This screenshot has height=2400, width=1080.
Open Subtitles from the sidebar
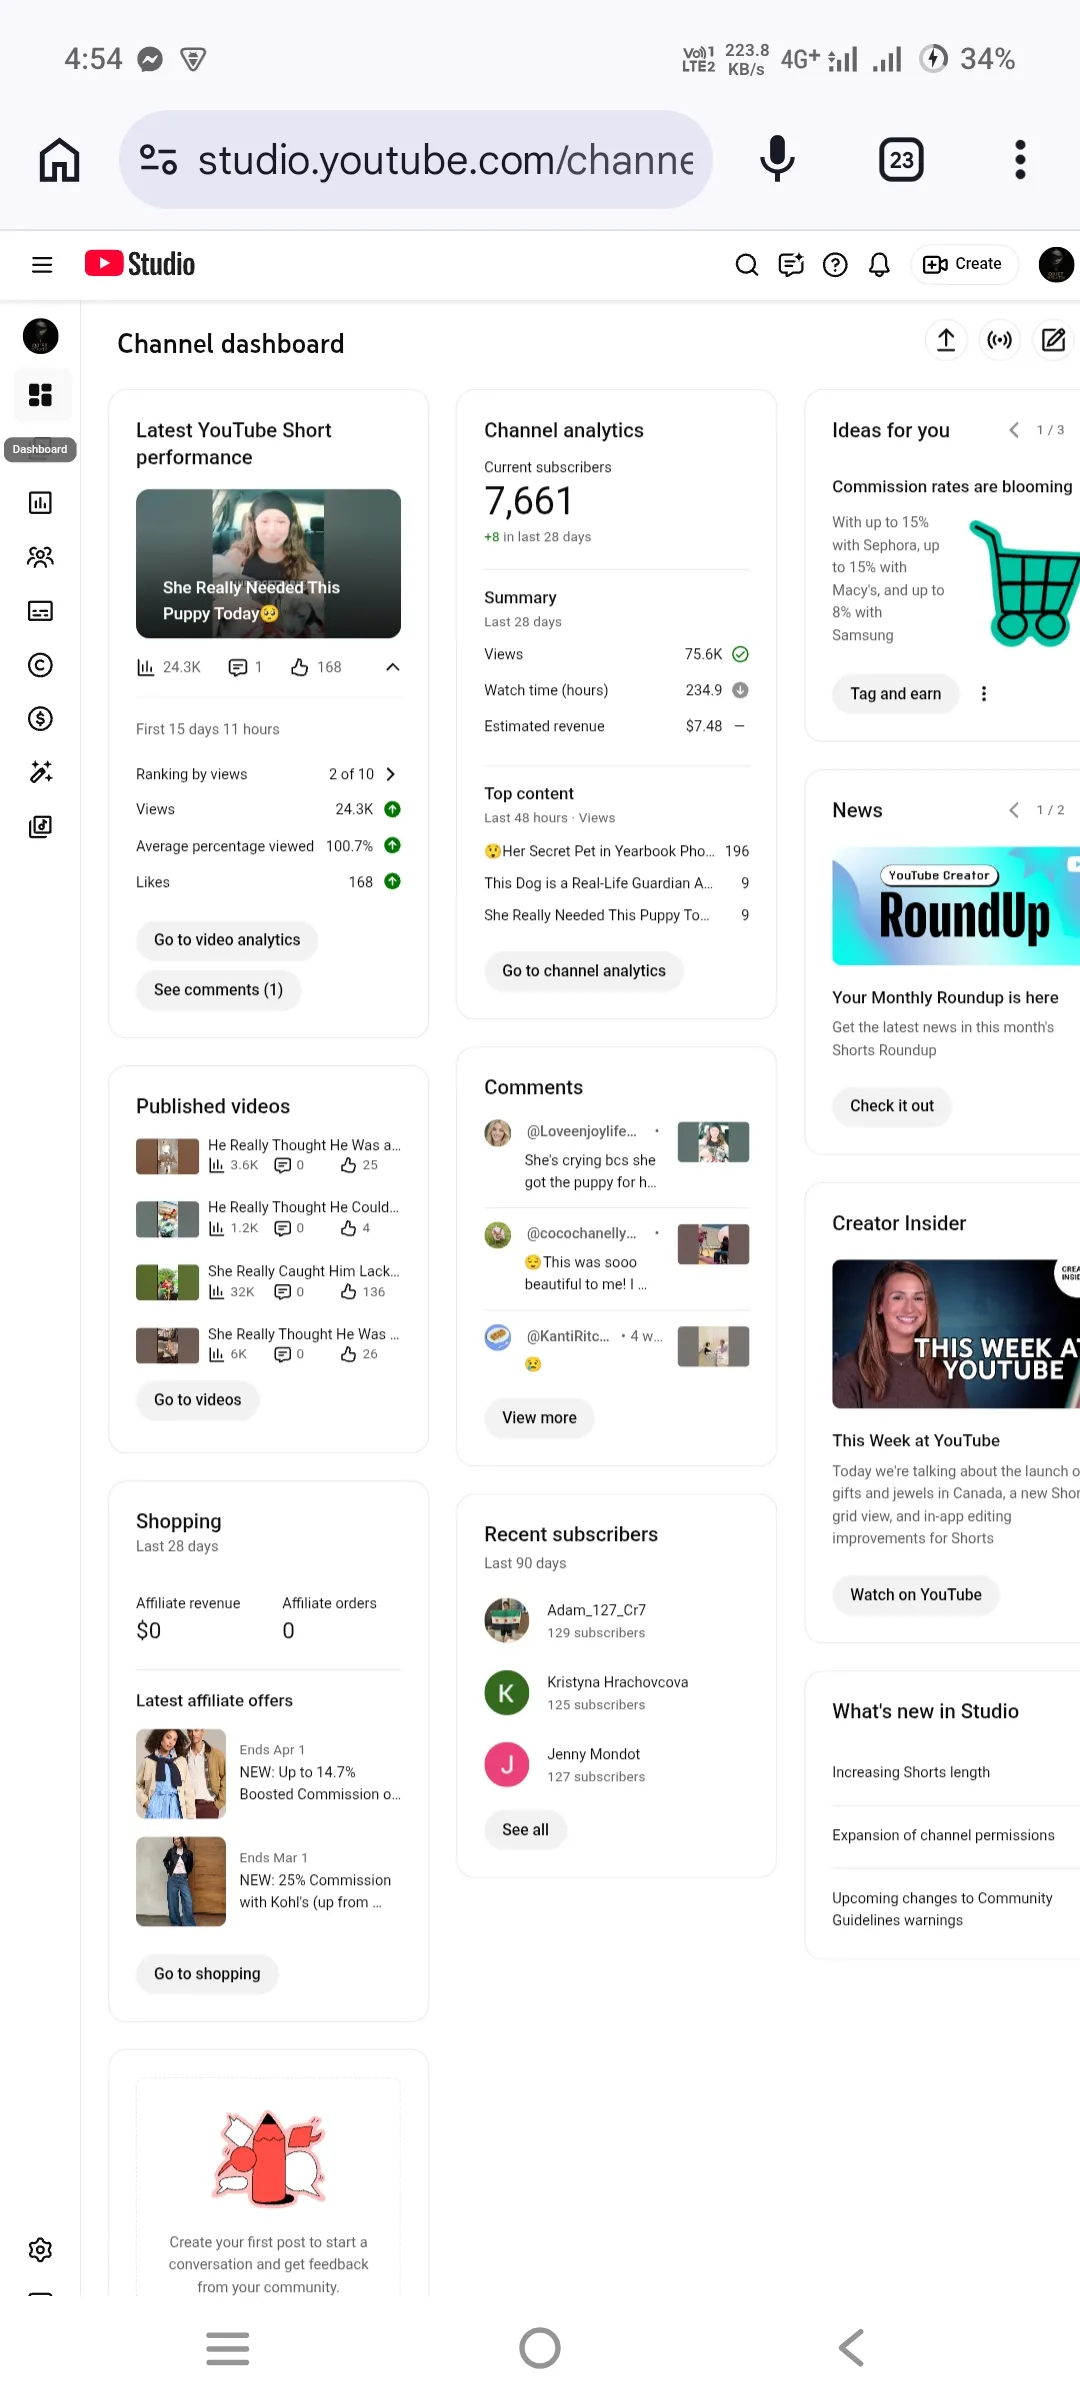[x=40, y=611]
